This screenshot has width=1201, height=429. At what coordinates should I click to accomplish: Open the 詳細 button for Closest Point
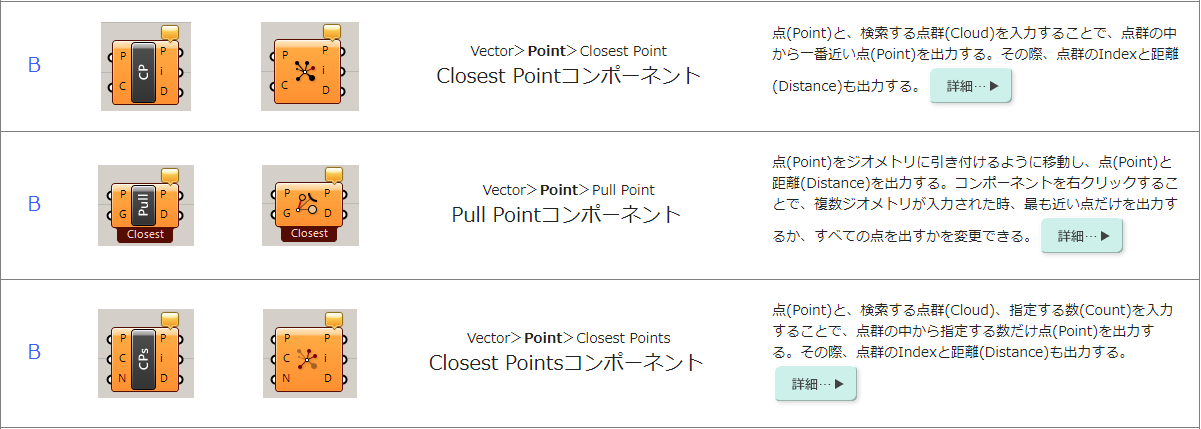pyautogui.click(x=971, y=86)
